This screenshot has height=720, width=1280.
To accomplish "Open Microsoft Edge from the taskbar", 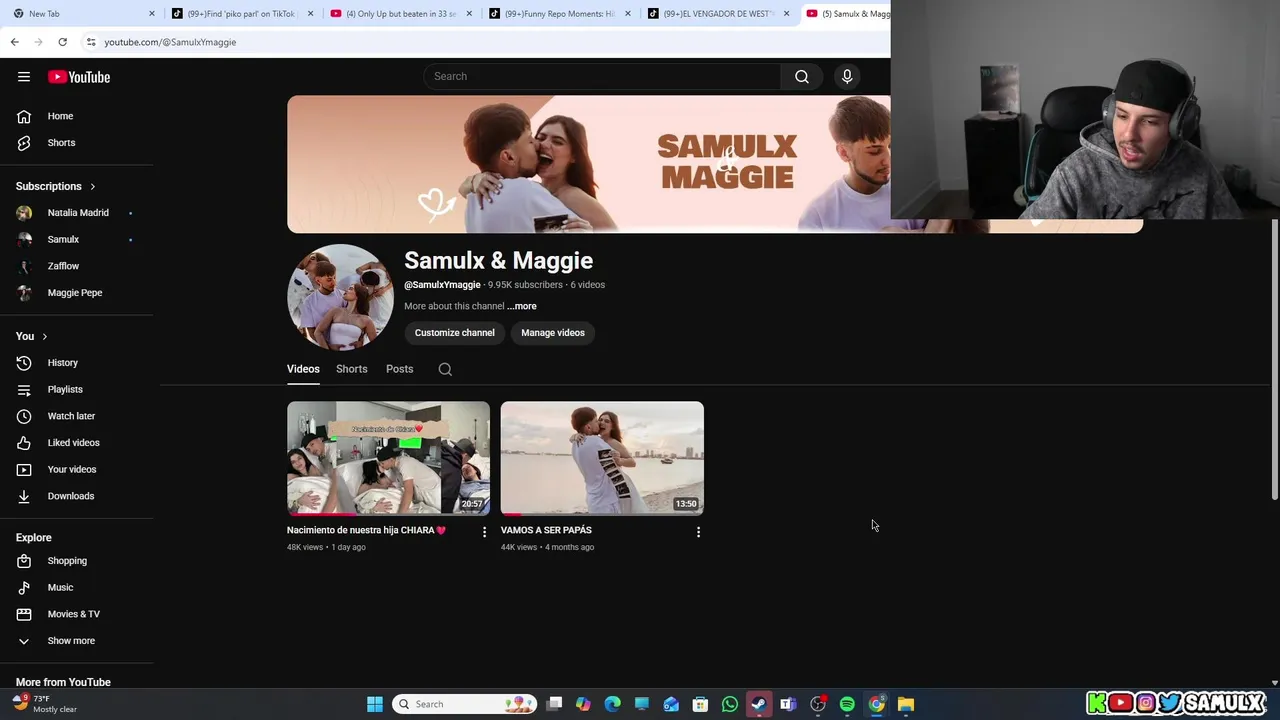I will [613, 704].
